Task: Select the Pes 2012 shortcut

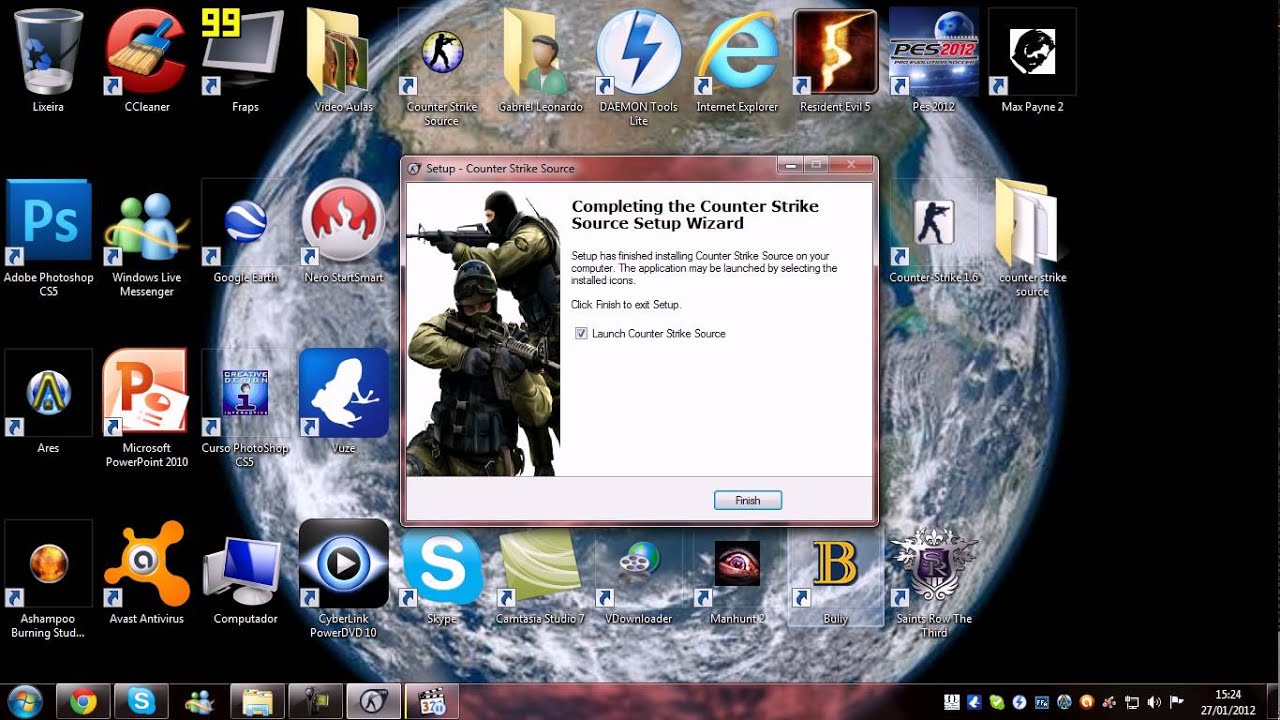Action: (x=933, y=60)
